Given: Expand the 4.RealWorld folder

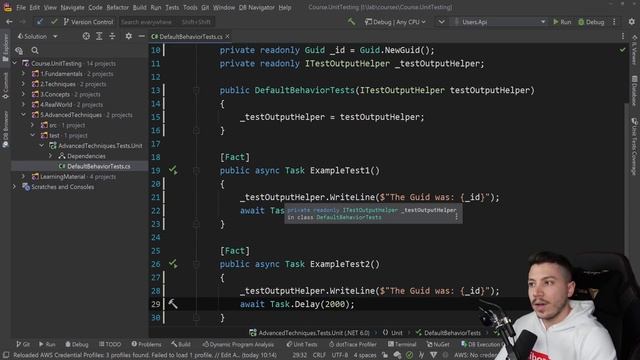Looking at the screenshot, I should [24, 104].
